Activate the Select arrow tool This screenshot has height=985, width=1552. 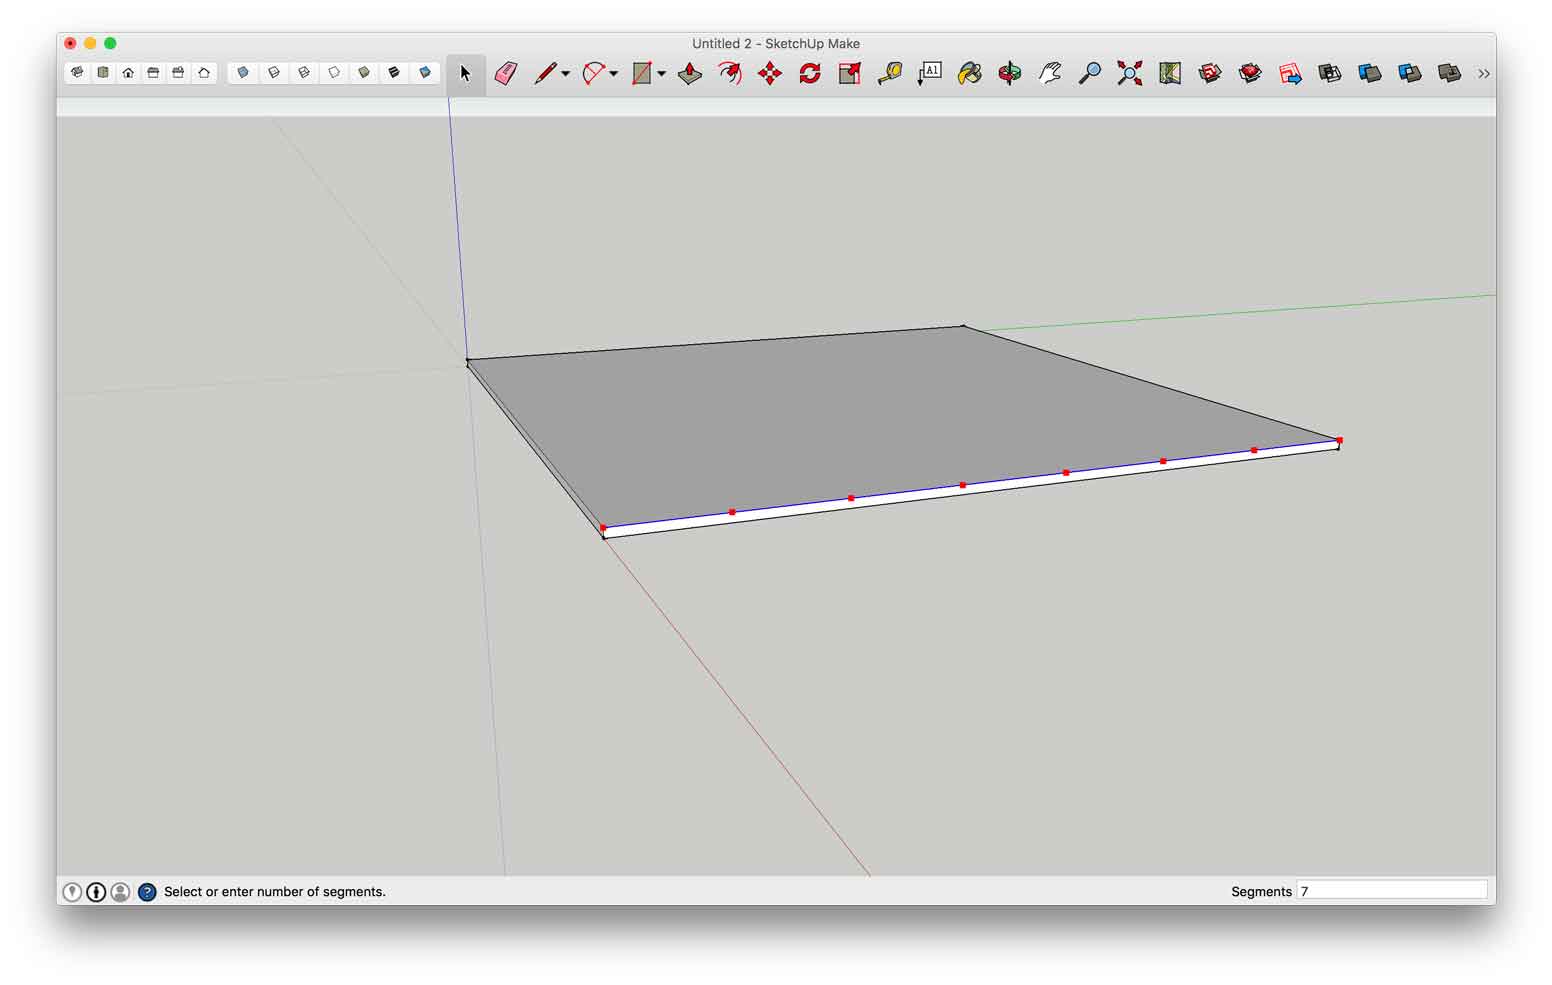point(466,73)
